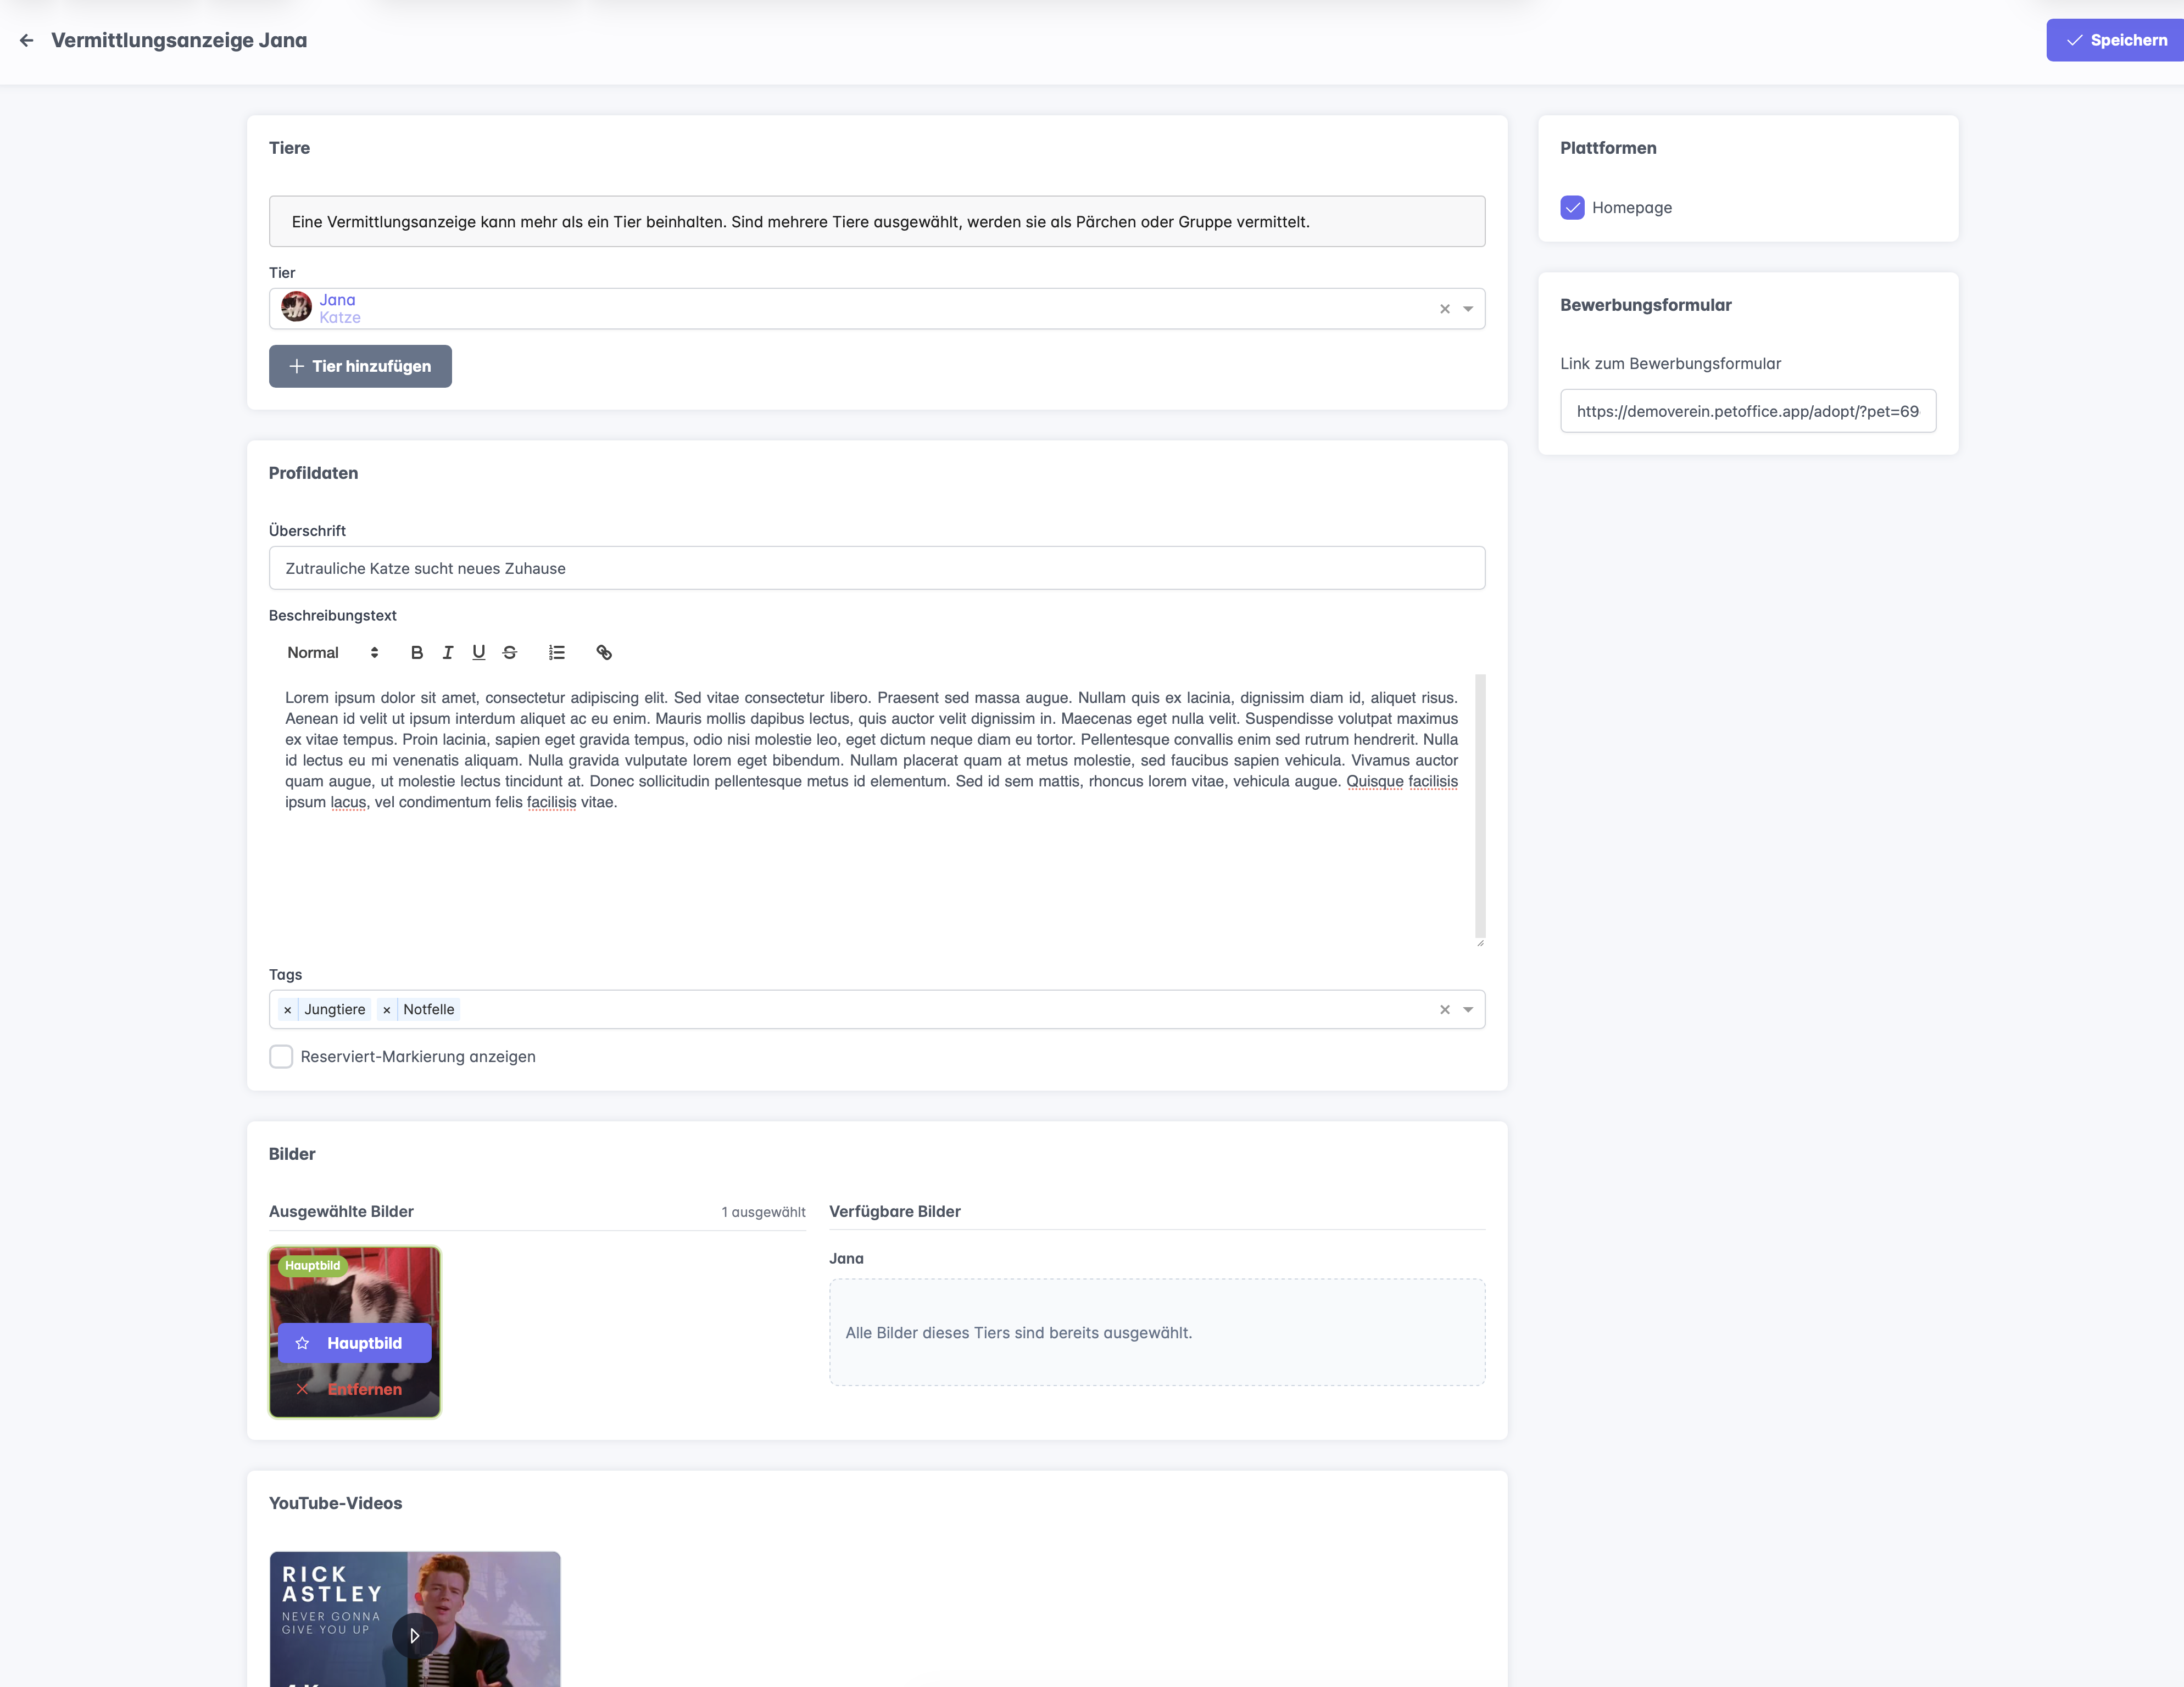
Task: Play the Rick Astley YouTube video
Action: [x=414, y=1636]
